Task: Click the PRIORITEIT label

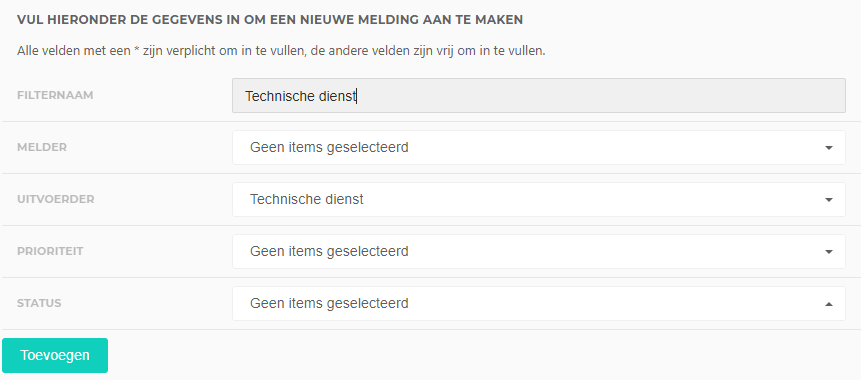Action: click(x=50, y=251)
